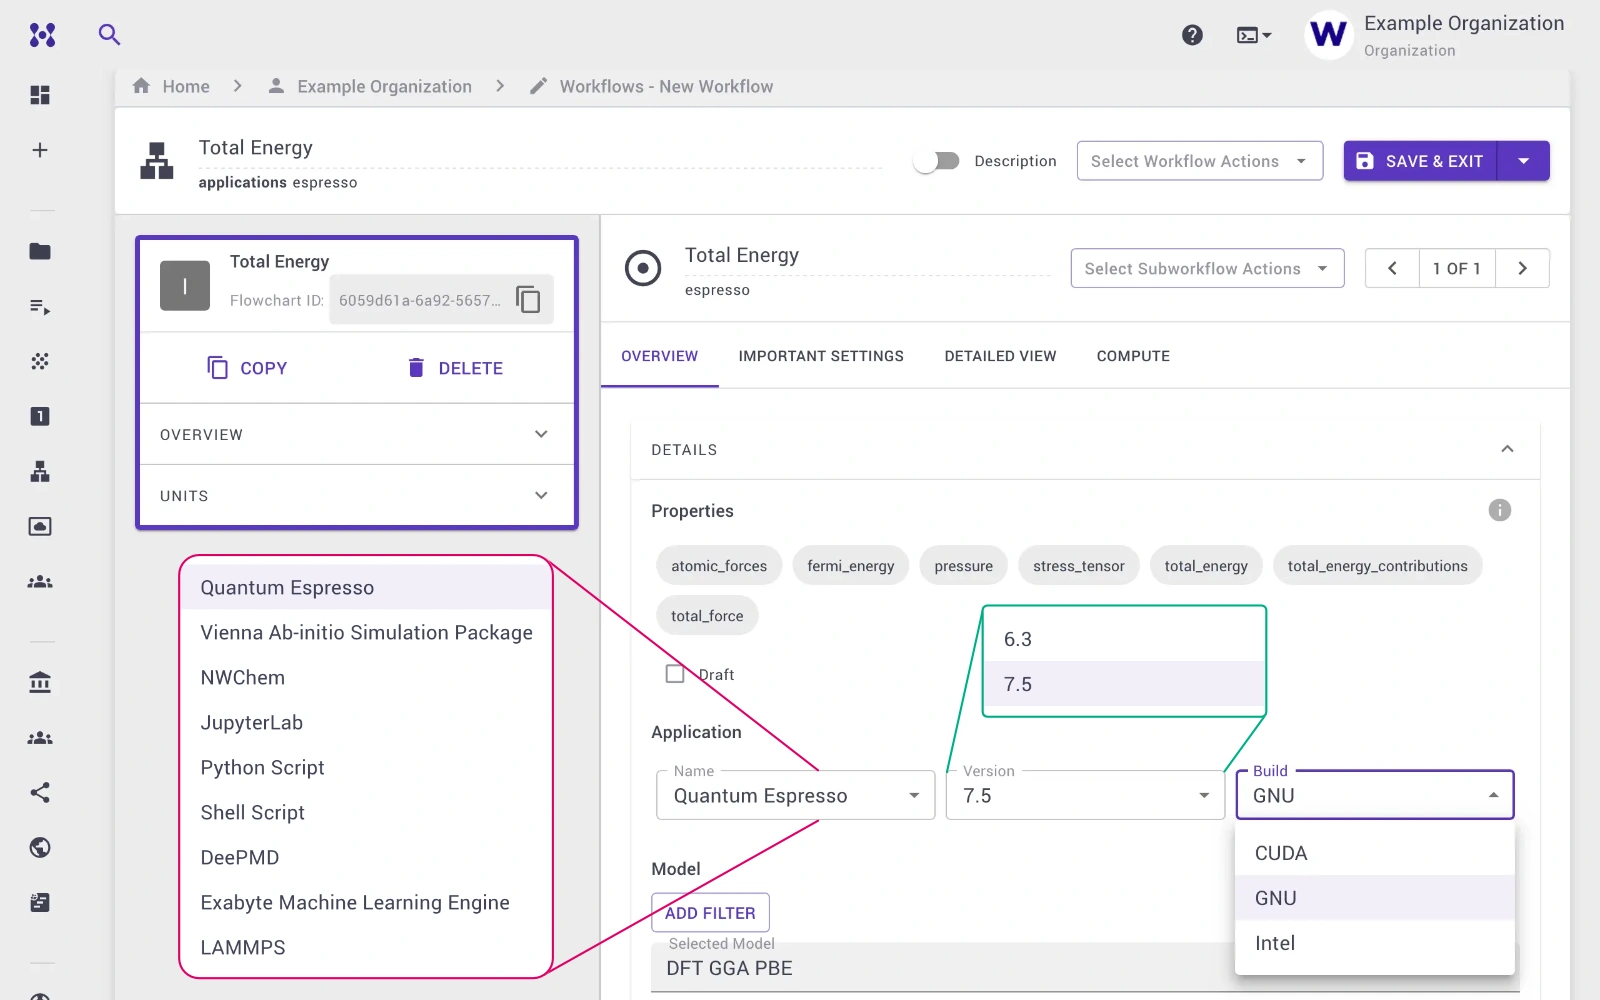
Task: Open the materials dots icon in sidebar
Action: pyautogui.click(x=40, y=361)
